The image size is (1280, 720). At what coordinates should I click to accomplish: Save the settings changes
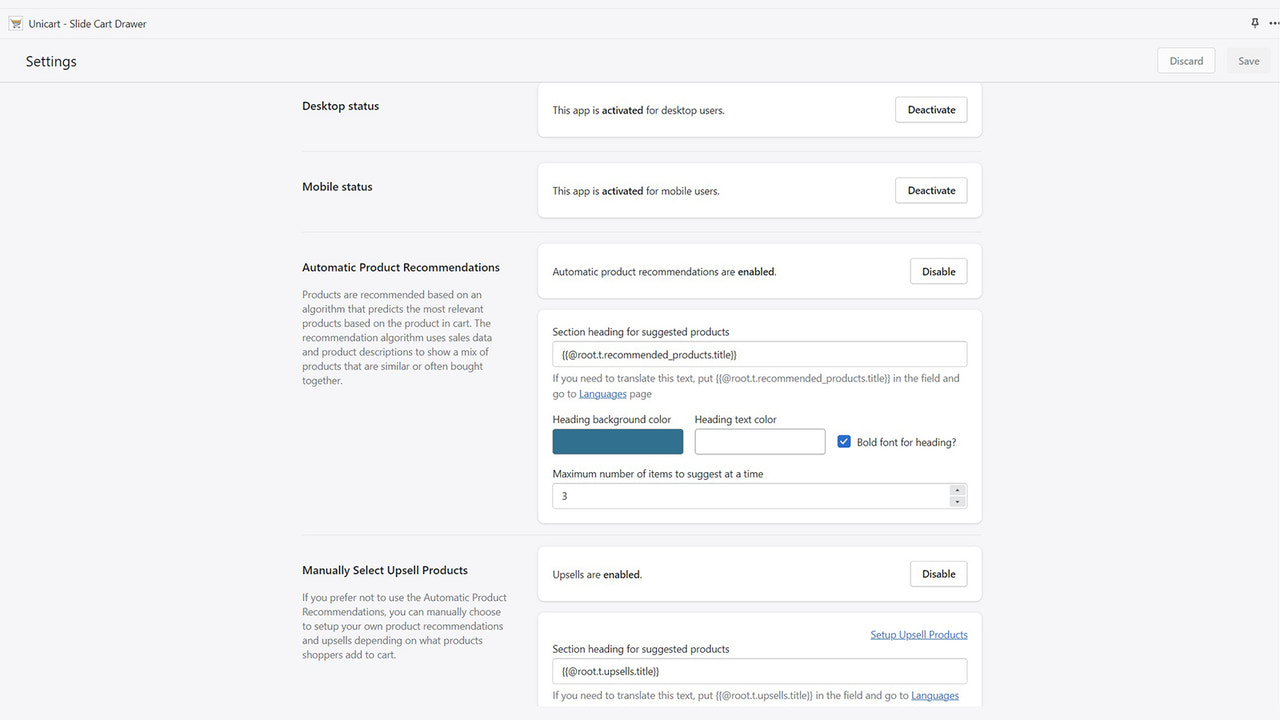click(1247, 60)
